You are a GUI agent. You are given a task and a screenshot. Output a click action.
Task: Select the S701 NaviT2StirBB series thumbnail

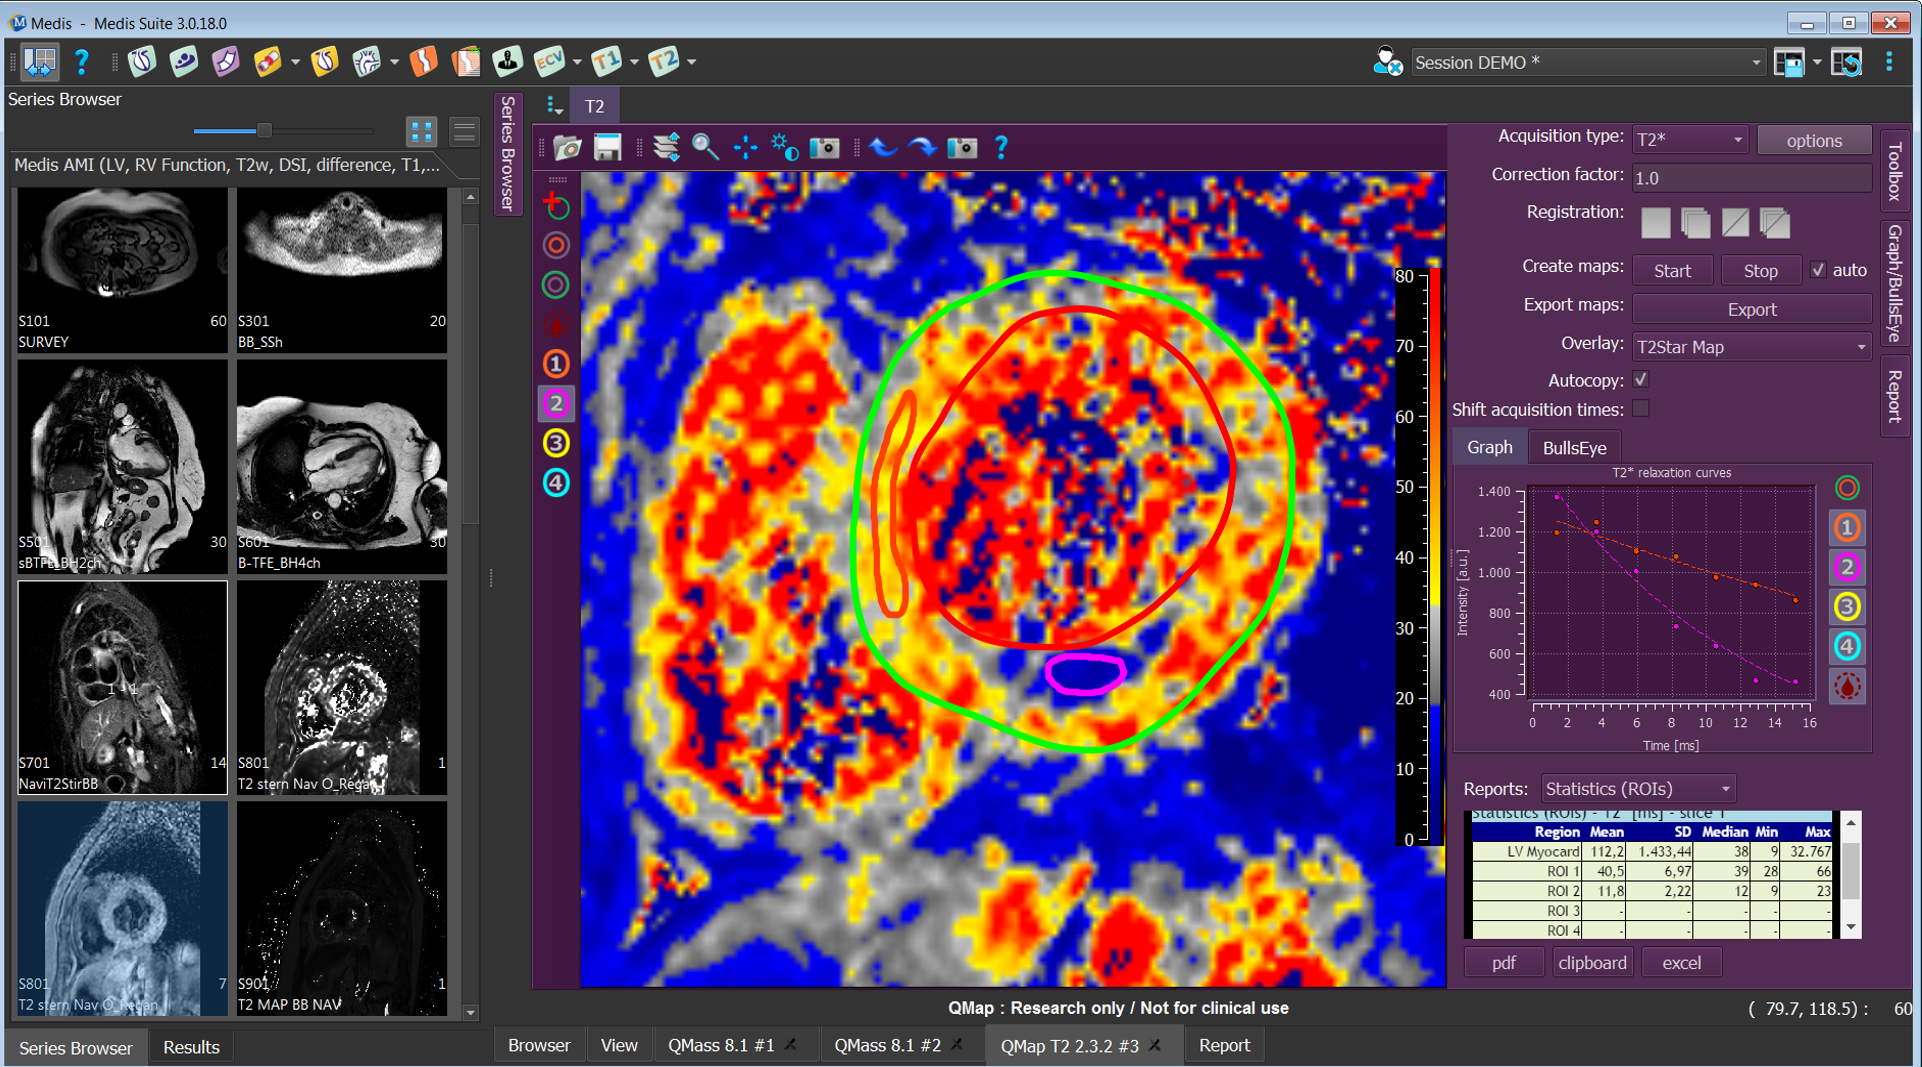(121, 688)
